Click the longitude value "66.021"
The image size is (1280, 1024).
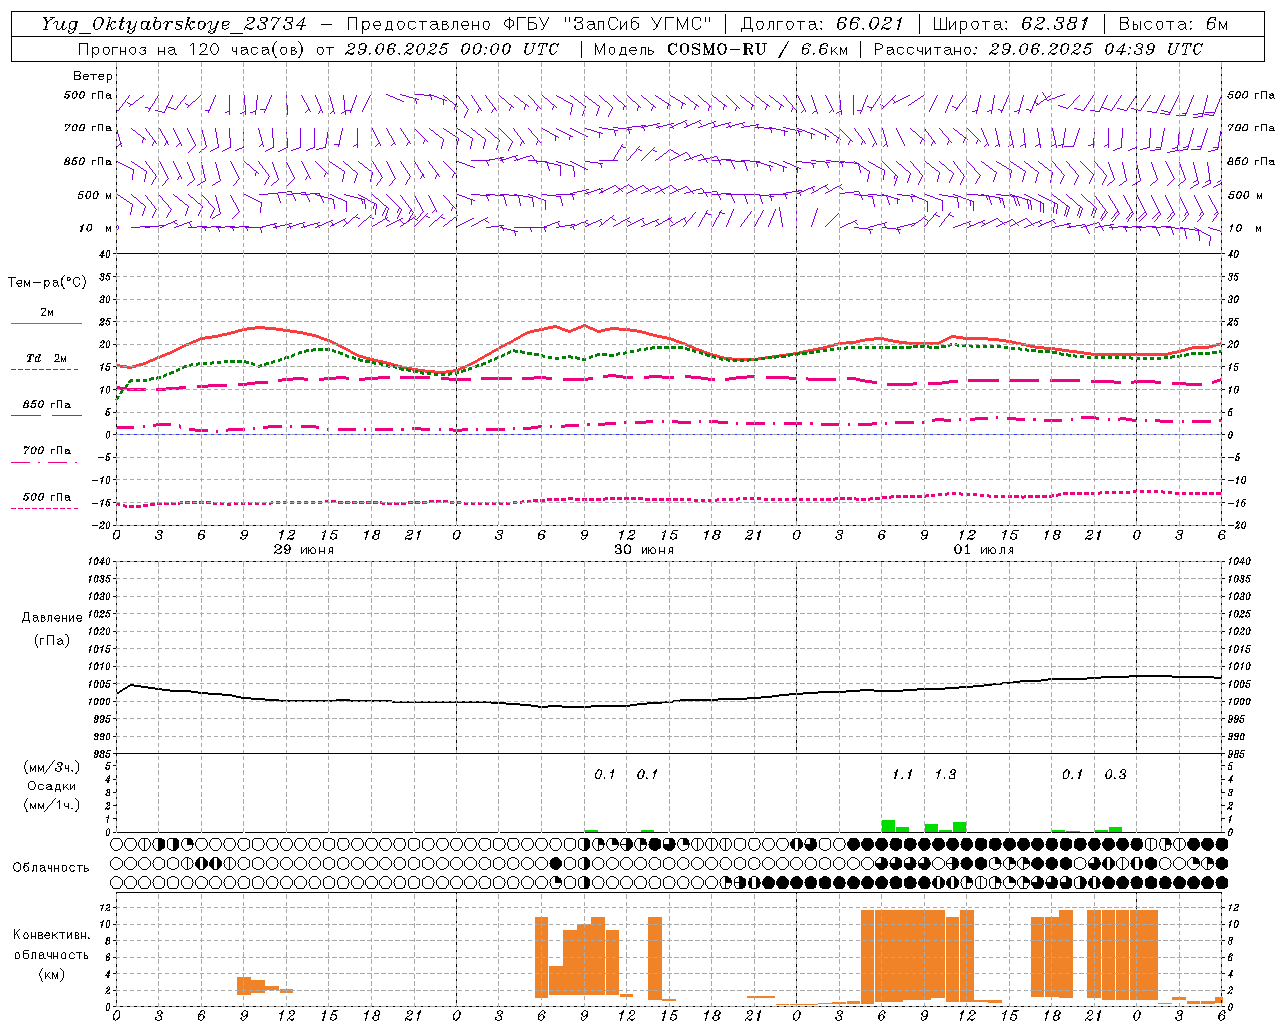(x=870, y=24)
